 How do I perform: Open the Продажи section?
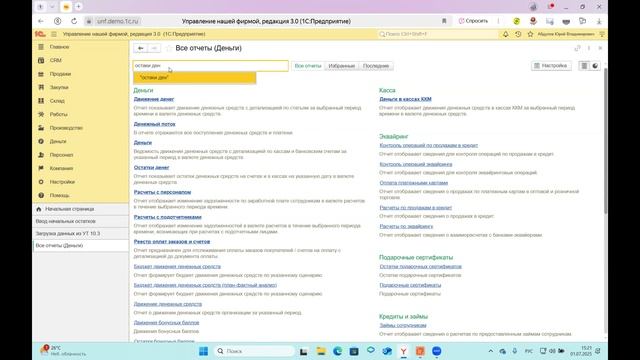[60, 74]
